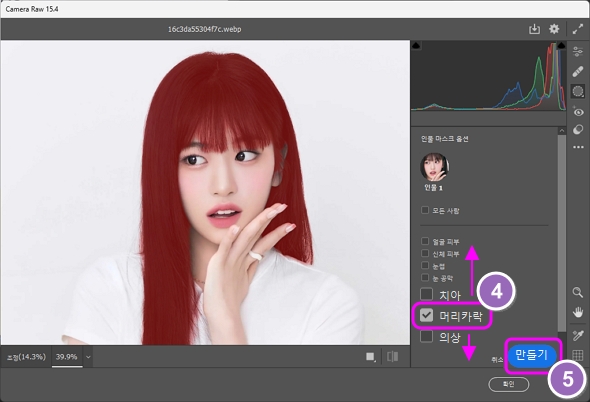
Task: Open the Presets overlapping circles icon
Action: tap(578, 129)
